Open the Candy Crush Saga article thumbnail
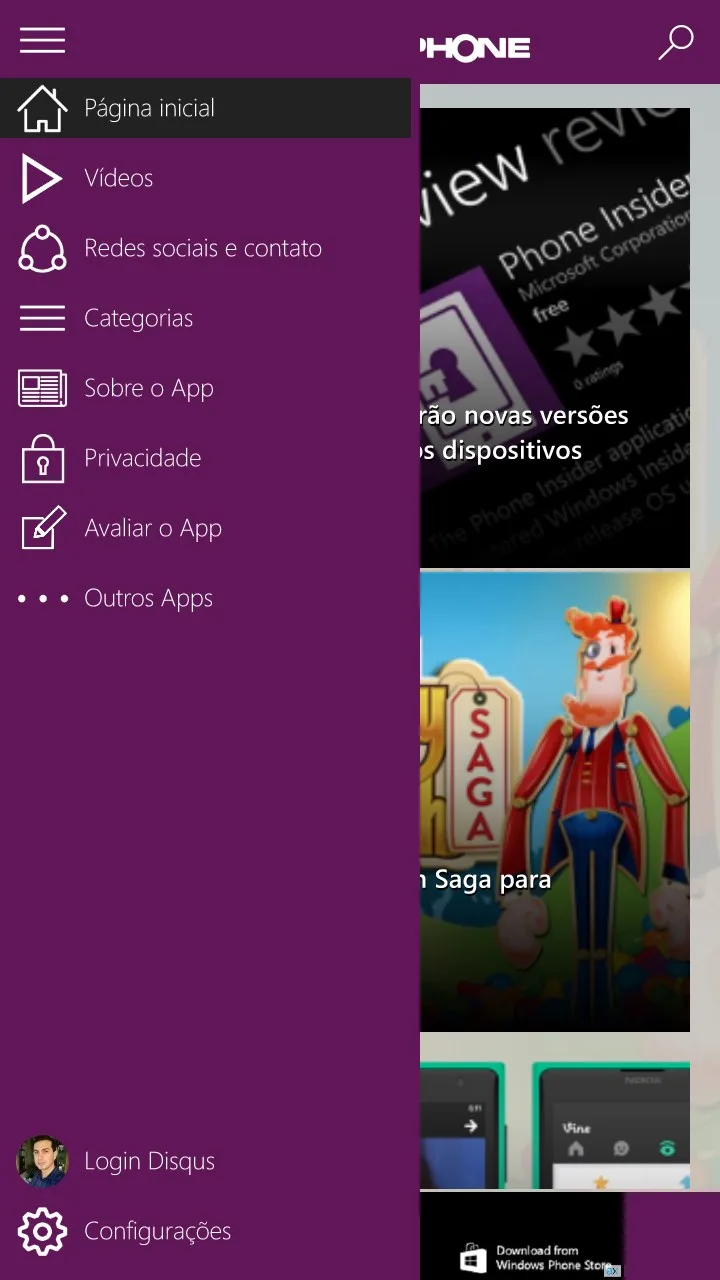This screenshot has width=720, height=1280. [555, 801]
